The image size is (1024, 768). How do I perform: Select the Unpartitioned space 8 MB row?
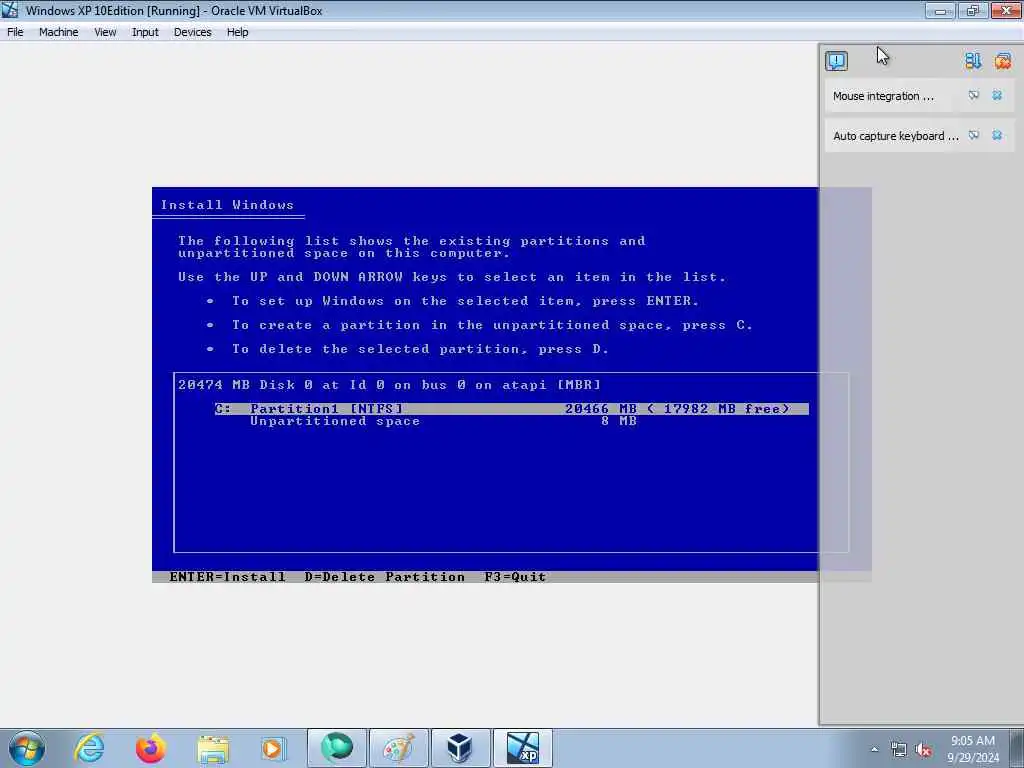[443, 421]
